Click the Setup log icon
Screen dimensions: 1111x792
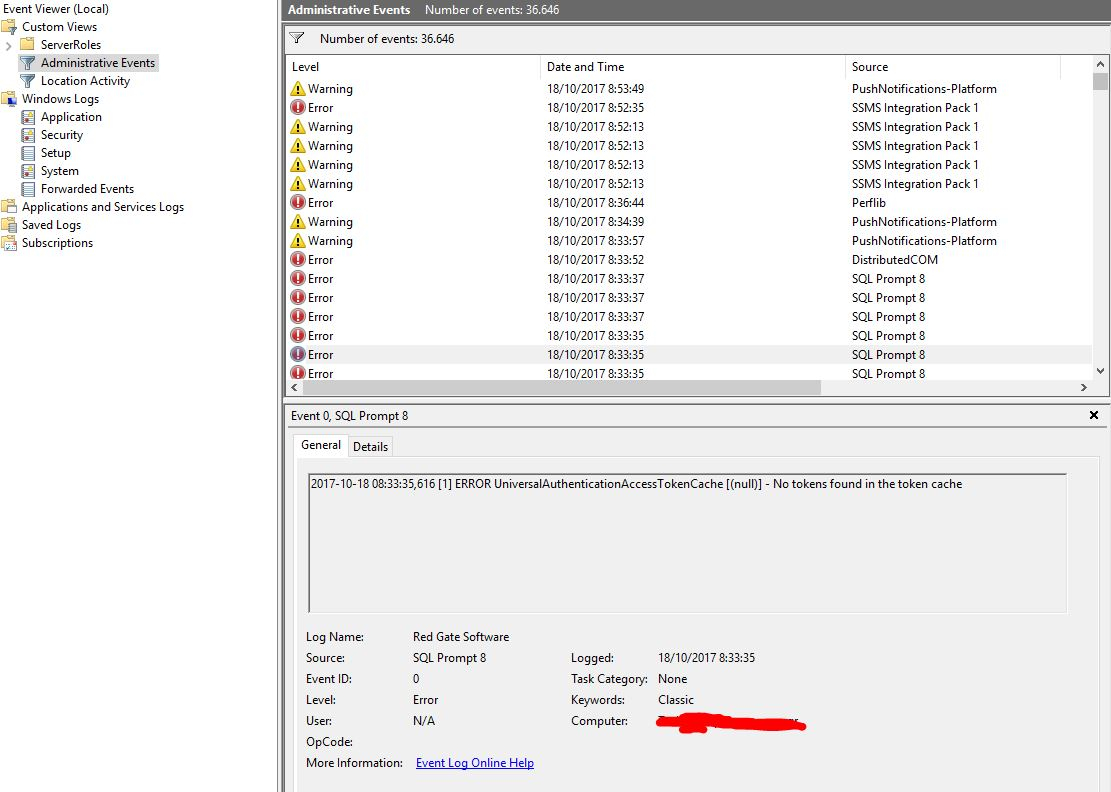[x=28, y=153]
